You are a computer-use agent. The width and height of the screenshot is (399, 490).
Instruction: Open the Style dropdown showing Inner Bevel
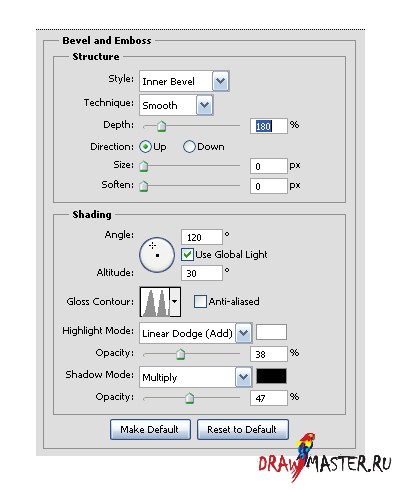(184, 81)
